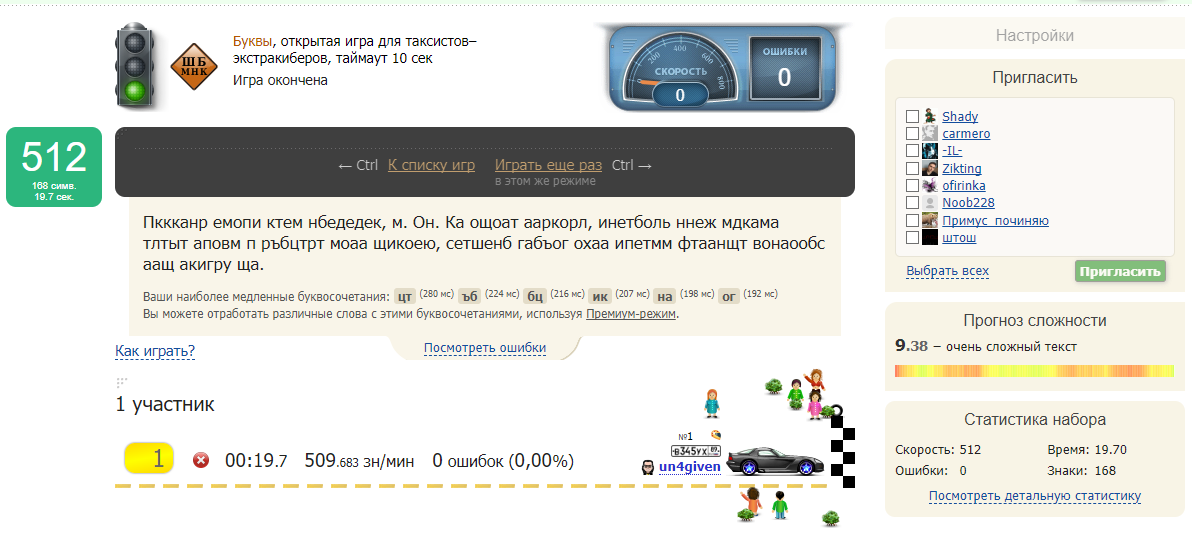Click Zikting's avatar icon
The image size is (1192, 539).
[930, 169]
